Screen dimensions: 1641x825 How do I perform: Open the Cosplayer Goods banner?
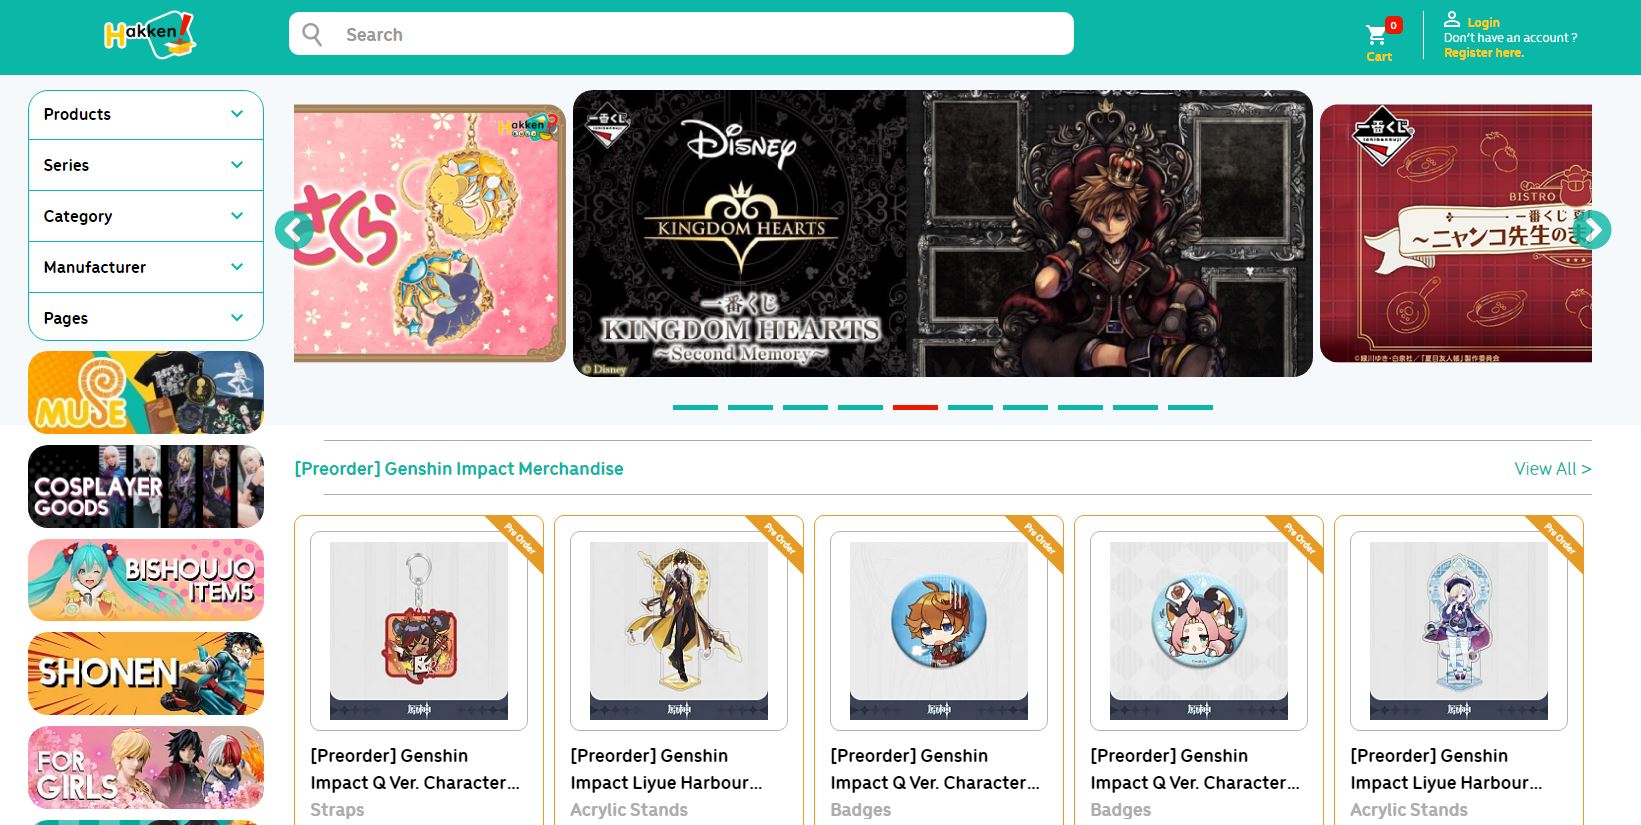[146, 486]
